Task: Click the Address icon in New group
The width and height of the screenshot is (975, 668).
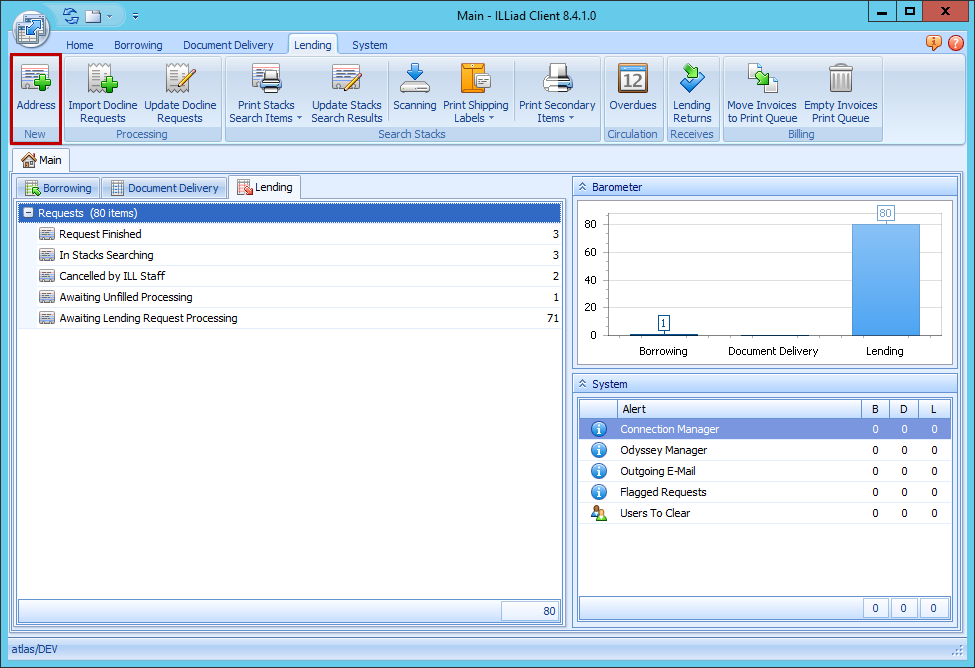Action: 36,80
